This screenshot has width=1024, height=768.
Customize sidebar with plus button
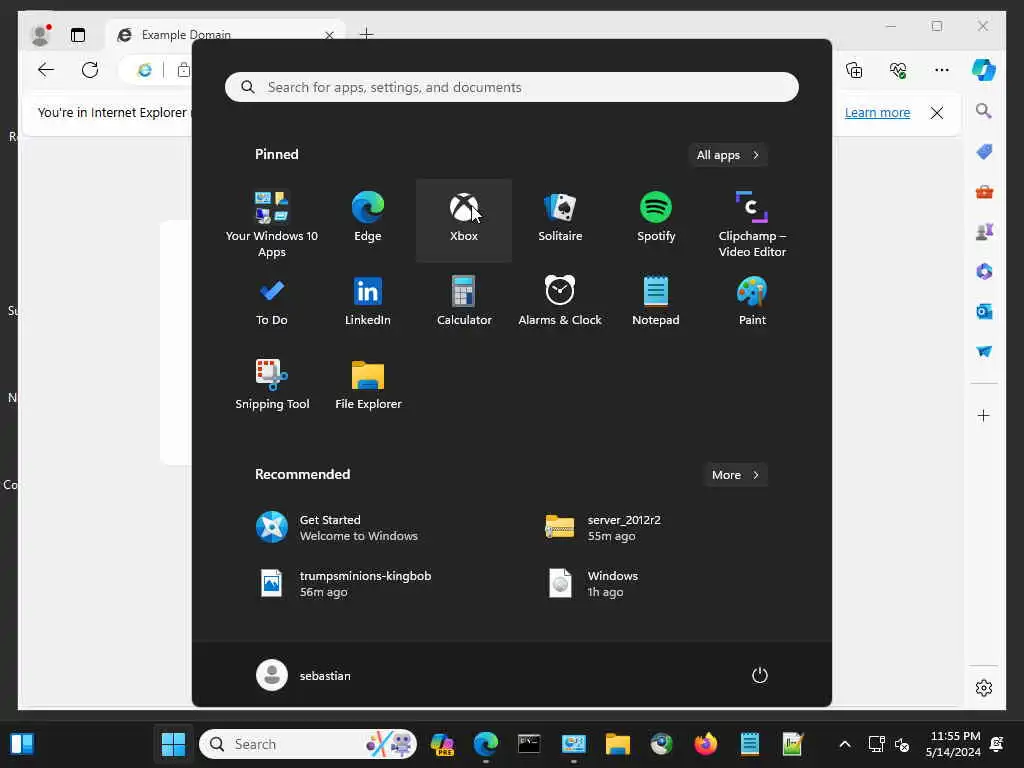pos(984,415)
